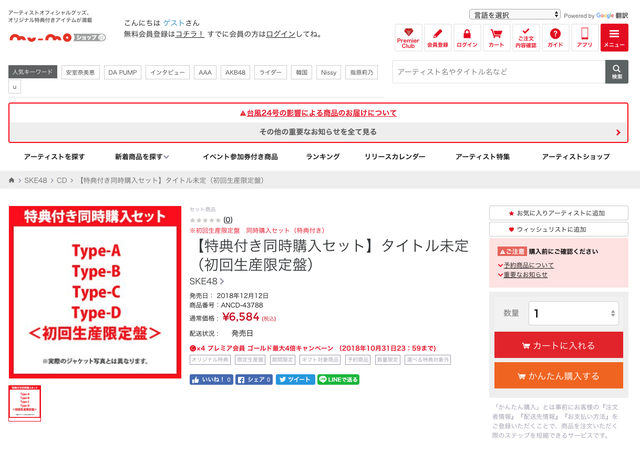
Task: Open the shopping cart icon
Action: (x=496, y=38)
